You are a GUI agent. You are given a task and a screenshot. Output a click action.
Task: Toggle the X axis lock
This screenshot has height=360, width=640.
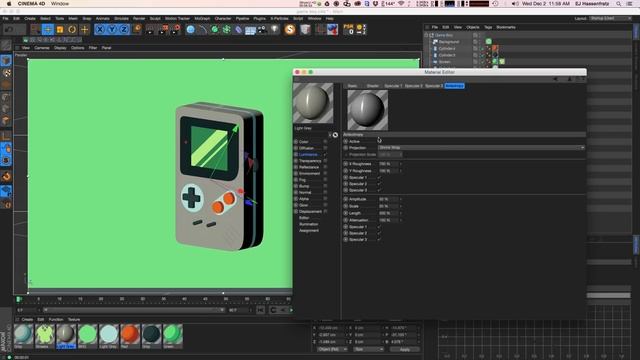pyautogui.click(x=100, y=29)
